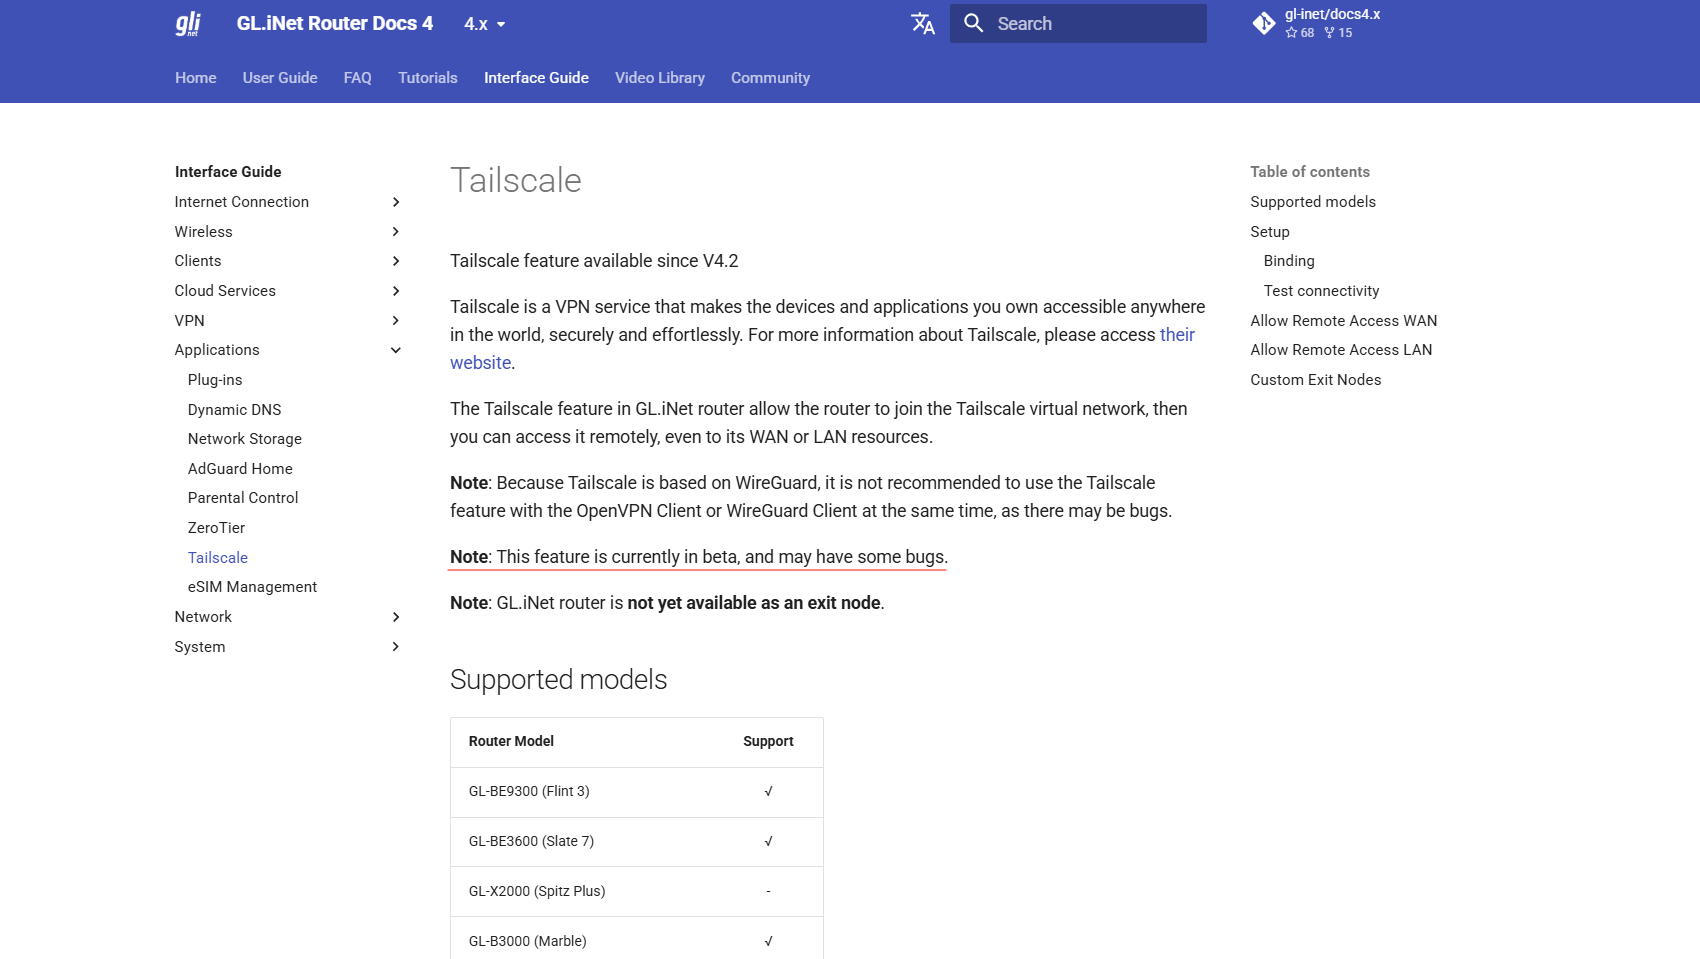
Task: Select AdGuard Home in the sidebar
Action: 240,469
